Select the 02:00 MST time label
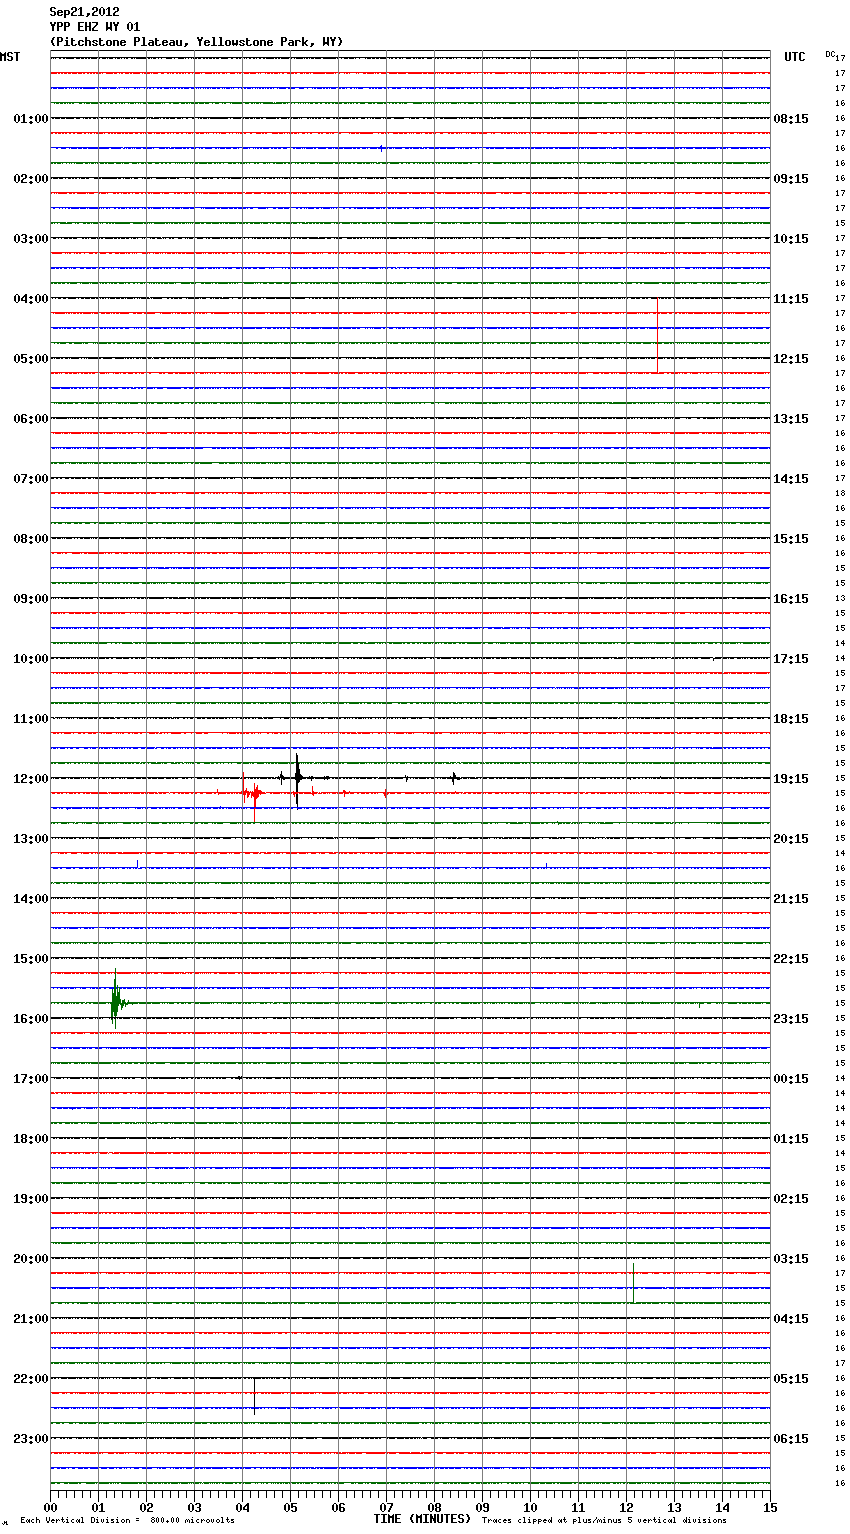850x1534 pixels. (x=31, y=179)
